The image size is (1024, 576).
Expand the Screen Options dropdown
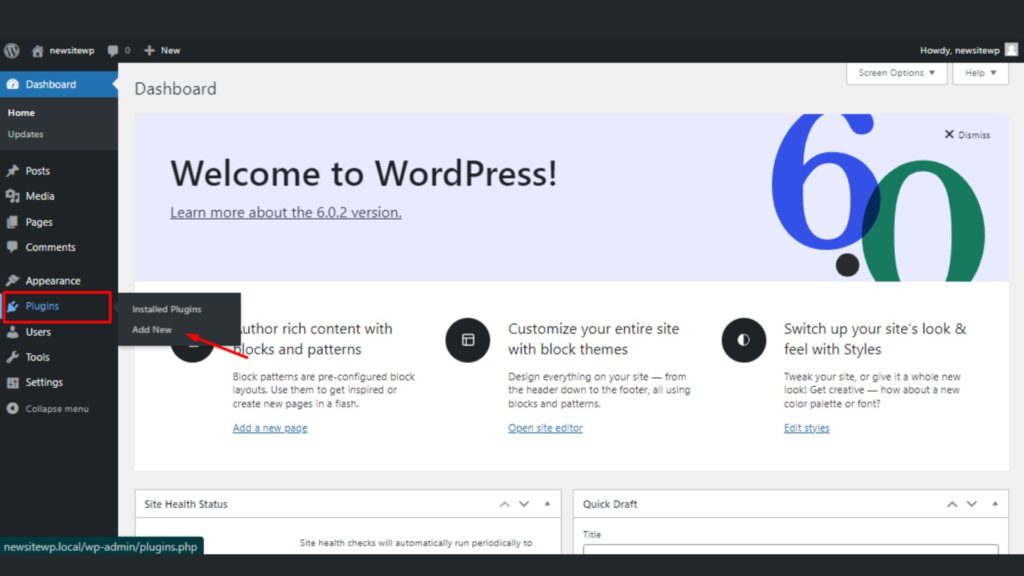point(897,73)
